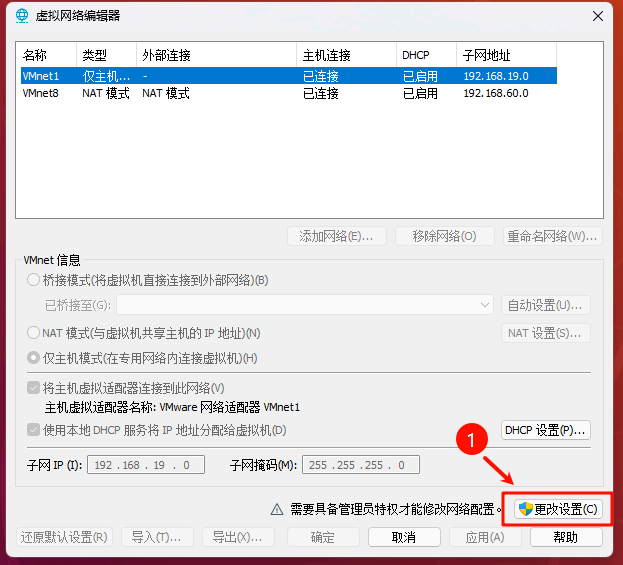Image resolution: width=623 pixels, height=565 pixels.
Task: Dismiss the dialog with 取消
Action: point(404,537)
